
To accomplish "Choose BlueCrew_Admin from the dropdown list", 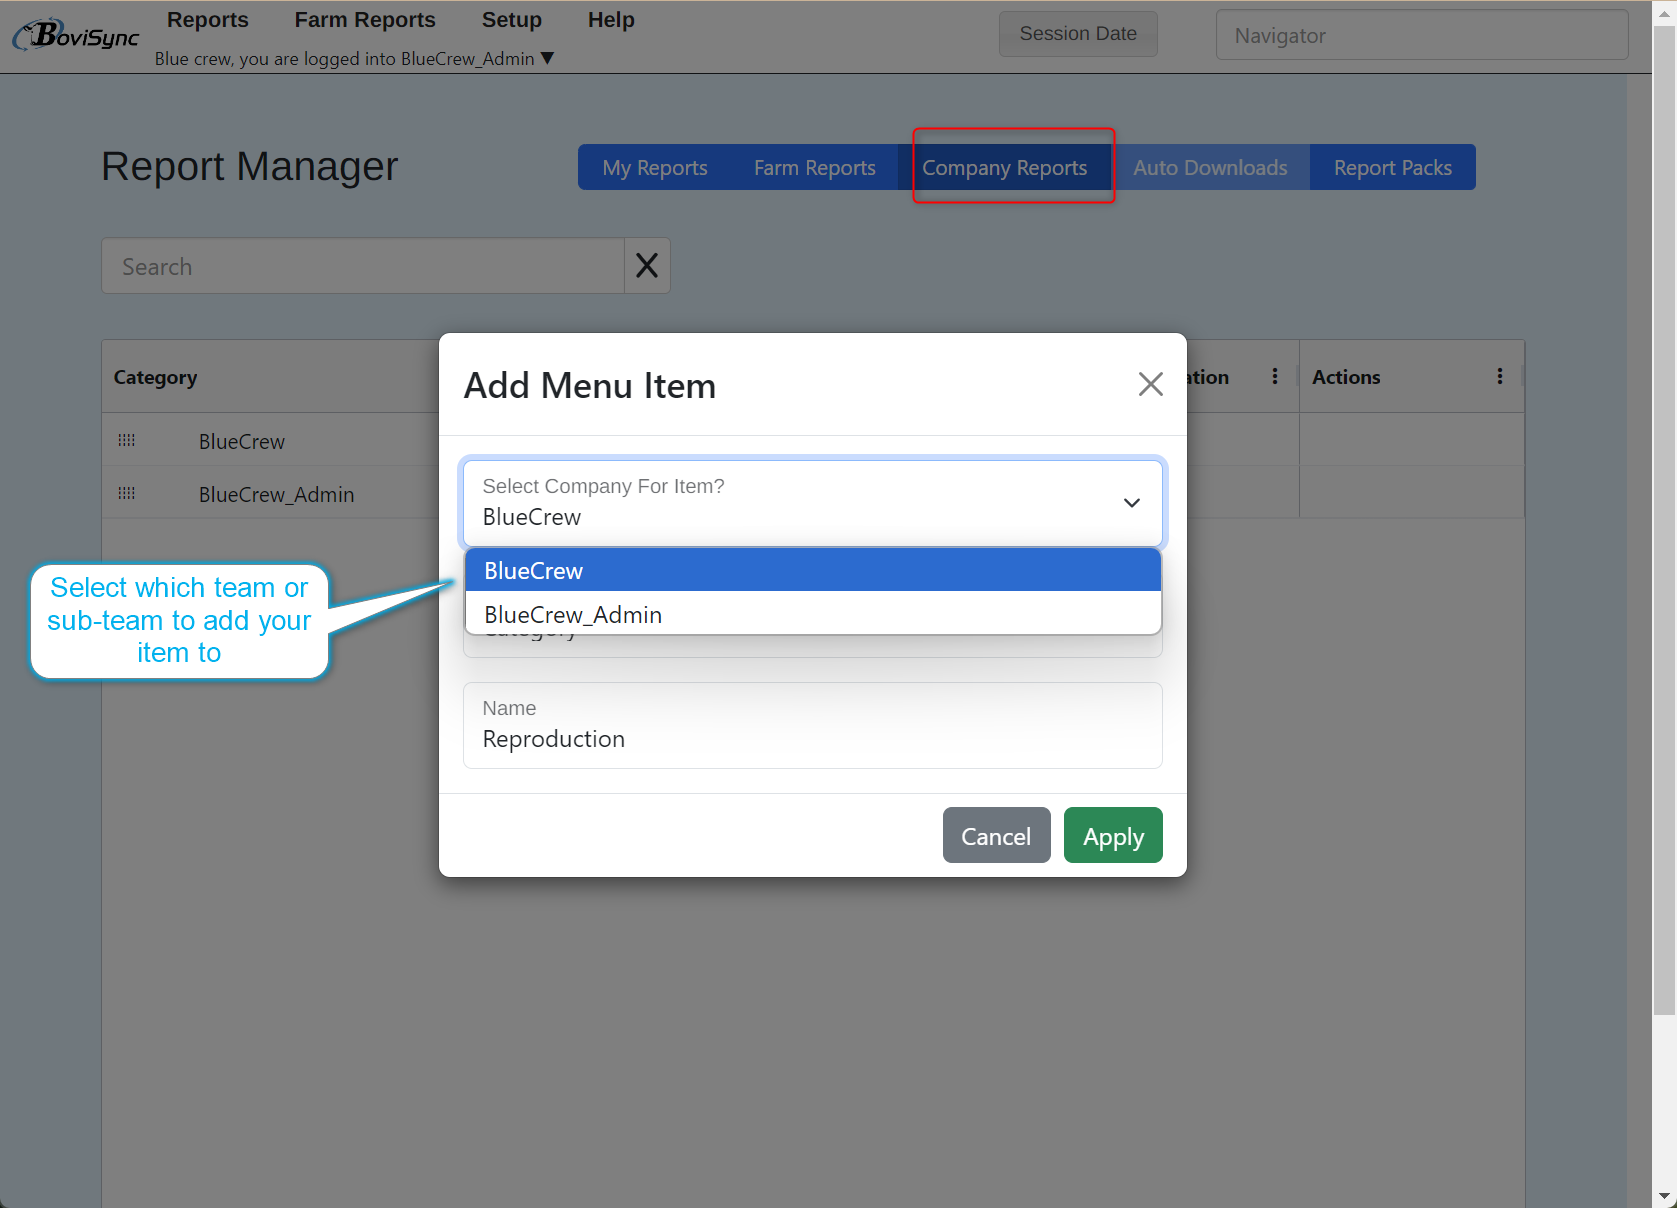I will (812, 614).
